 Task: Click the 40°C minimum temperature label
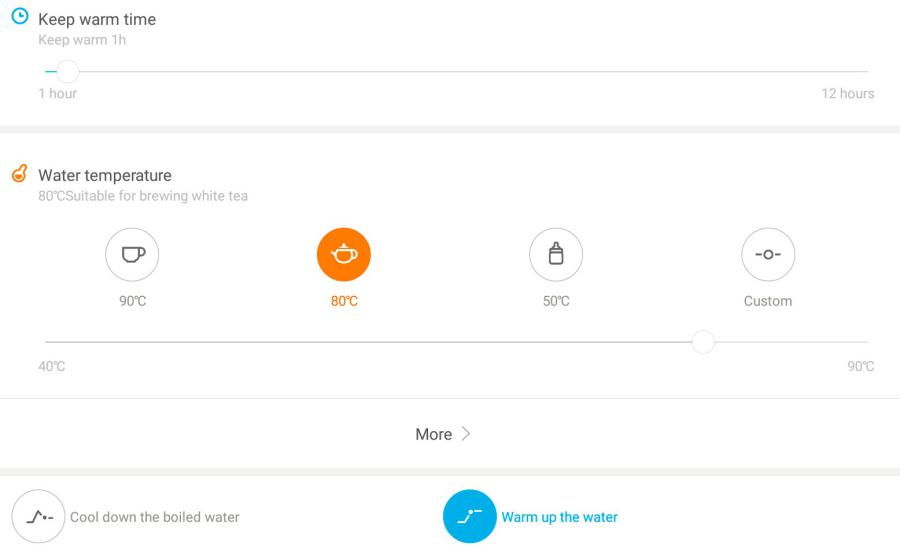(52, 366)
